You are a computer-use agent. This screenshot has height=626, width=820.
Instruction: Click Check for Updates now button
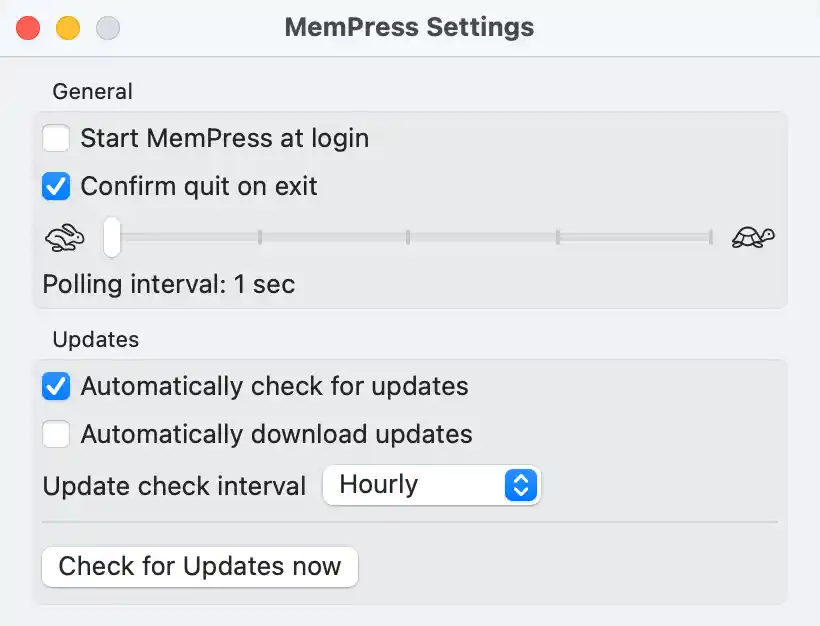[200, 566]
